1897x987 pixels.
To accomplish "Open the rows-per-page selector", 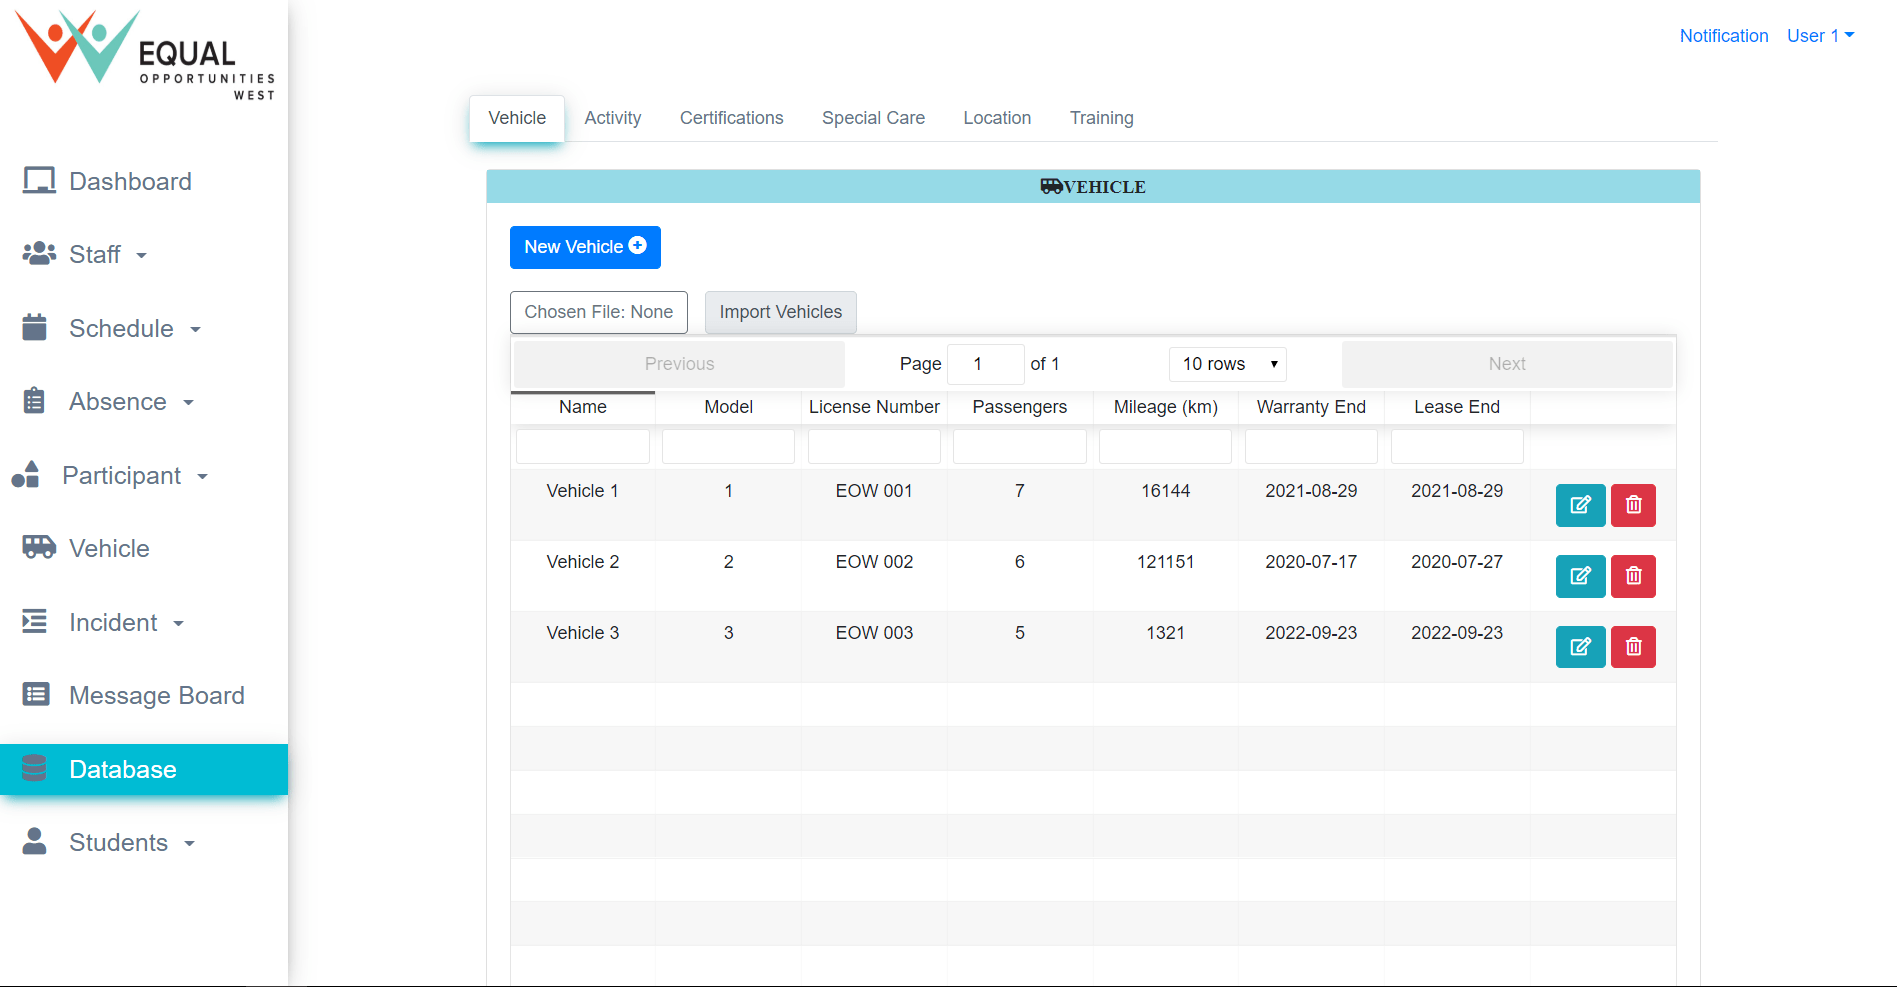I will pos(1228,364).
